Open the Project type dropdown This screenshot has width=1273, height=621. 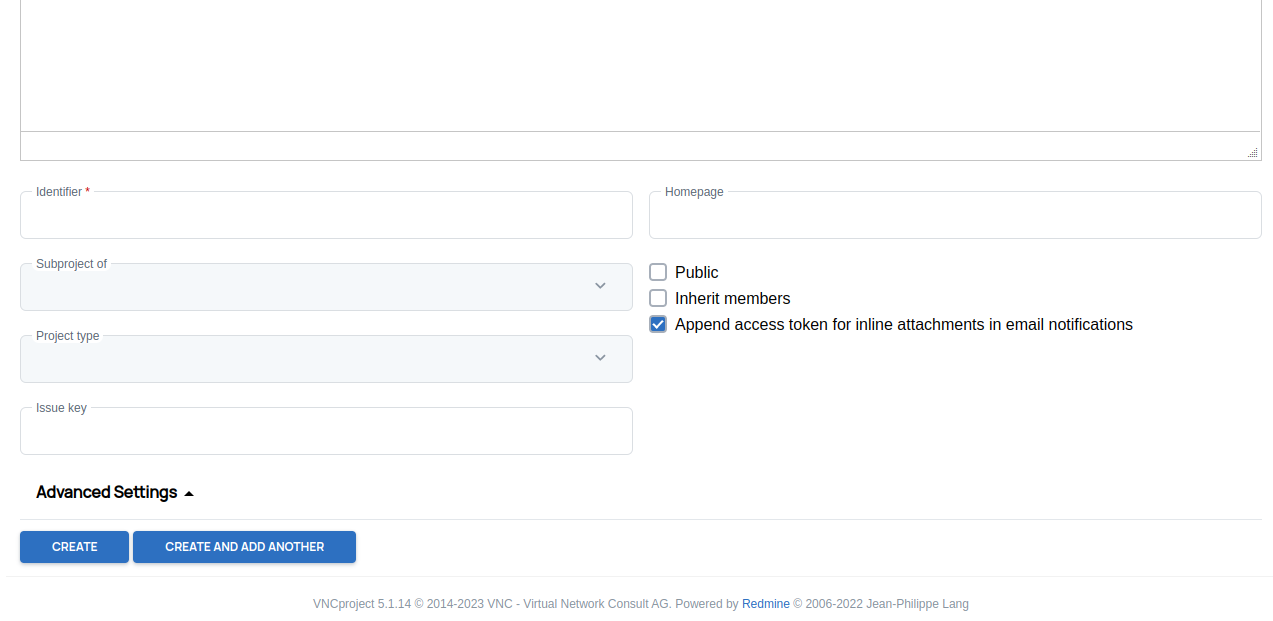[x=310, y=360]
